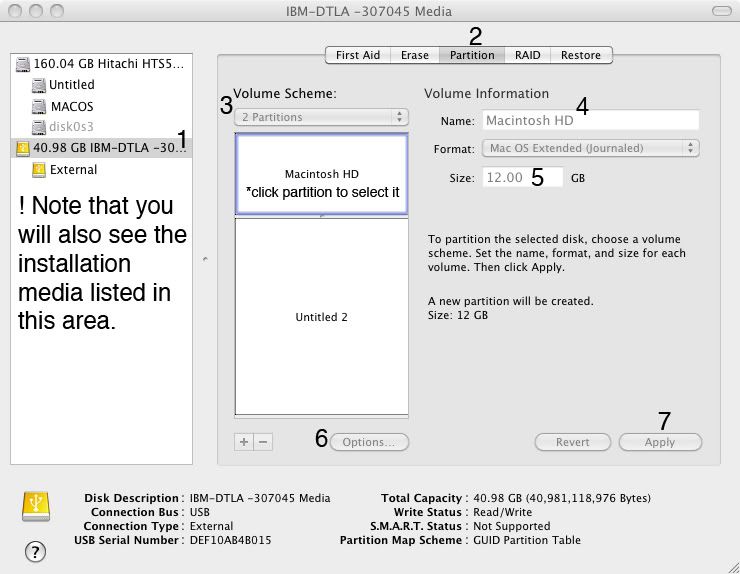Click the window toolbar toggle pill
740x574 pixels.
pyautogui.click(x=722, y=11)
